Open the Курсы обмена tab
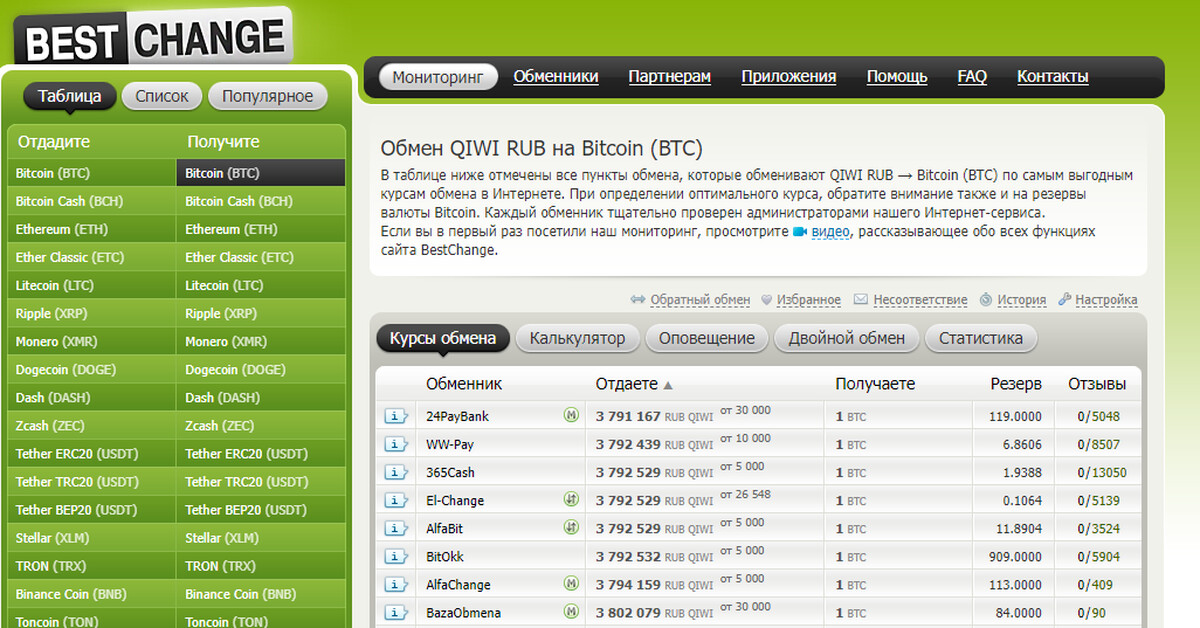 [x=443, y=338]
